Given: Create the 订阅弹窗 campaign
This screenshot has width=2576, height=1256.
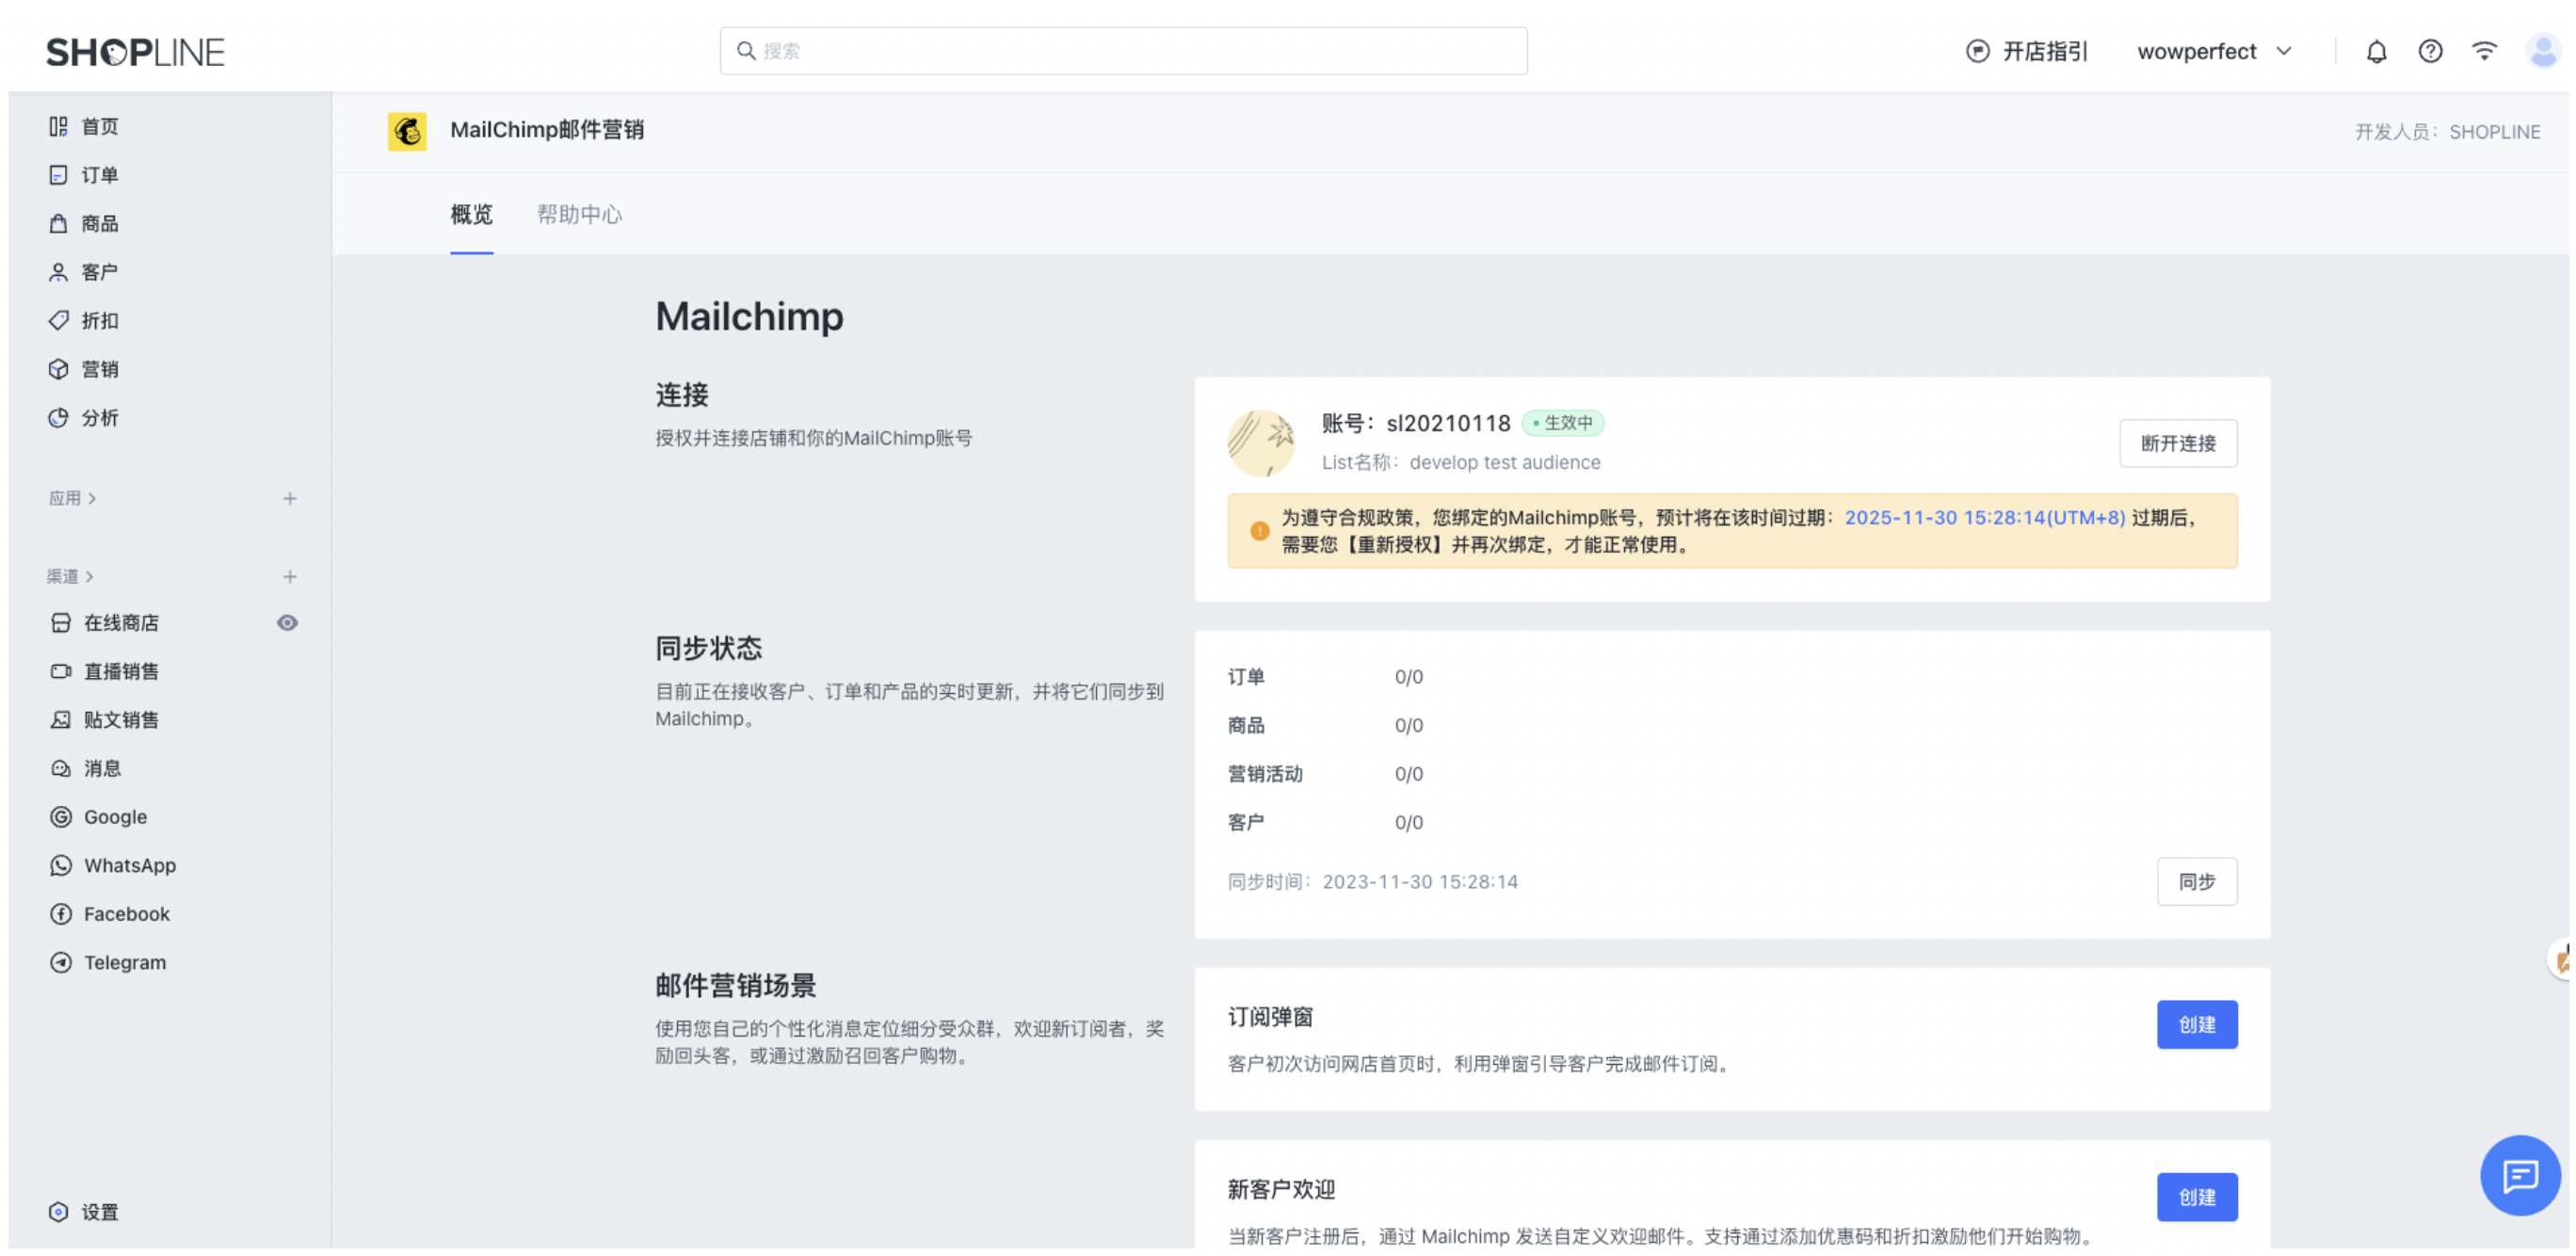Looking at the screenshot, I should (2196, 1024).
